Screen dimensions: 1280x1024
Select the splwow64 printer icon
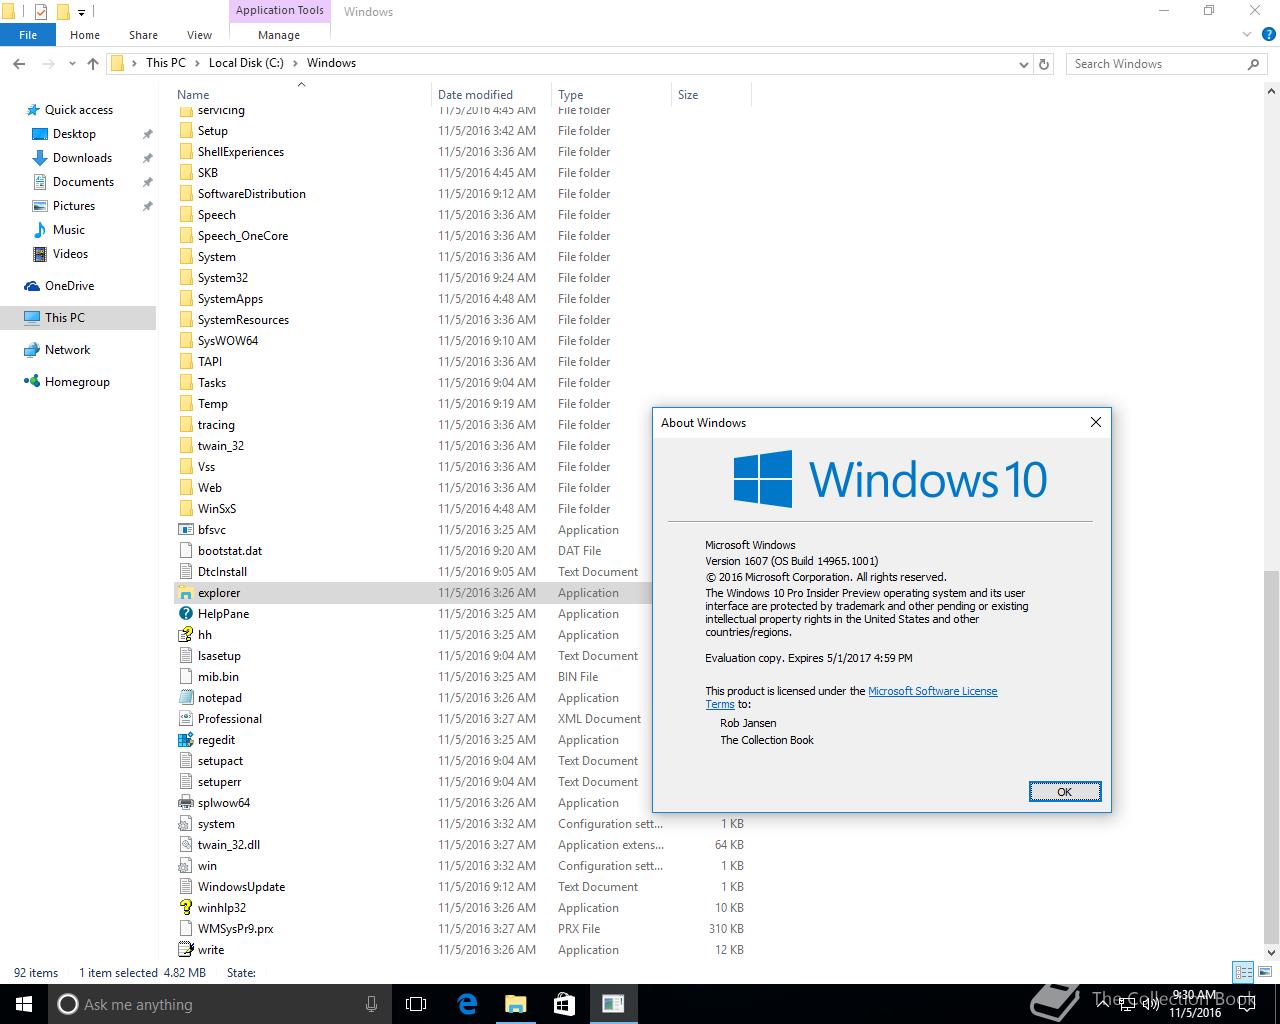coord(185,803)
